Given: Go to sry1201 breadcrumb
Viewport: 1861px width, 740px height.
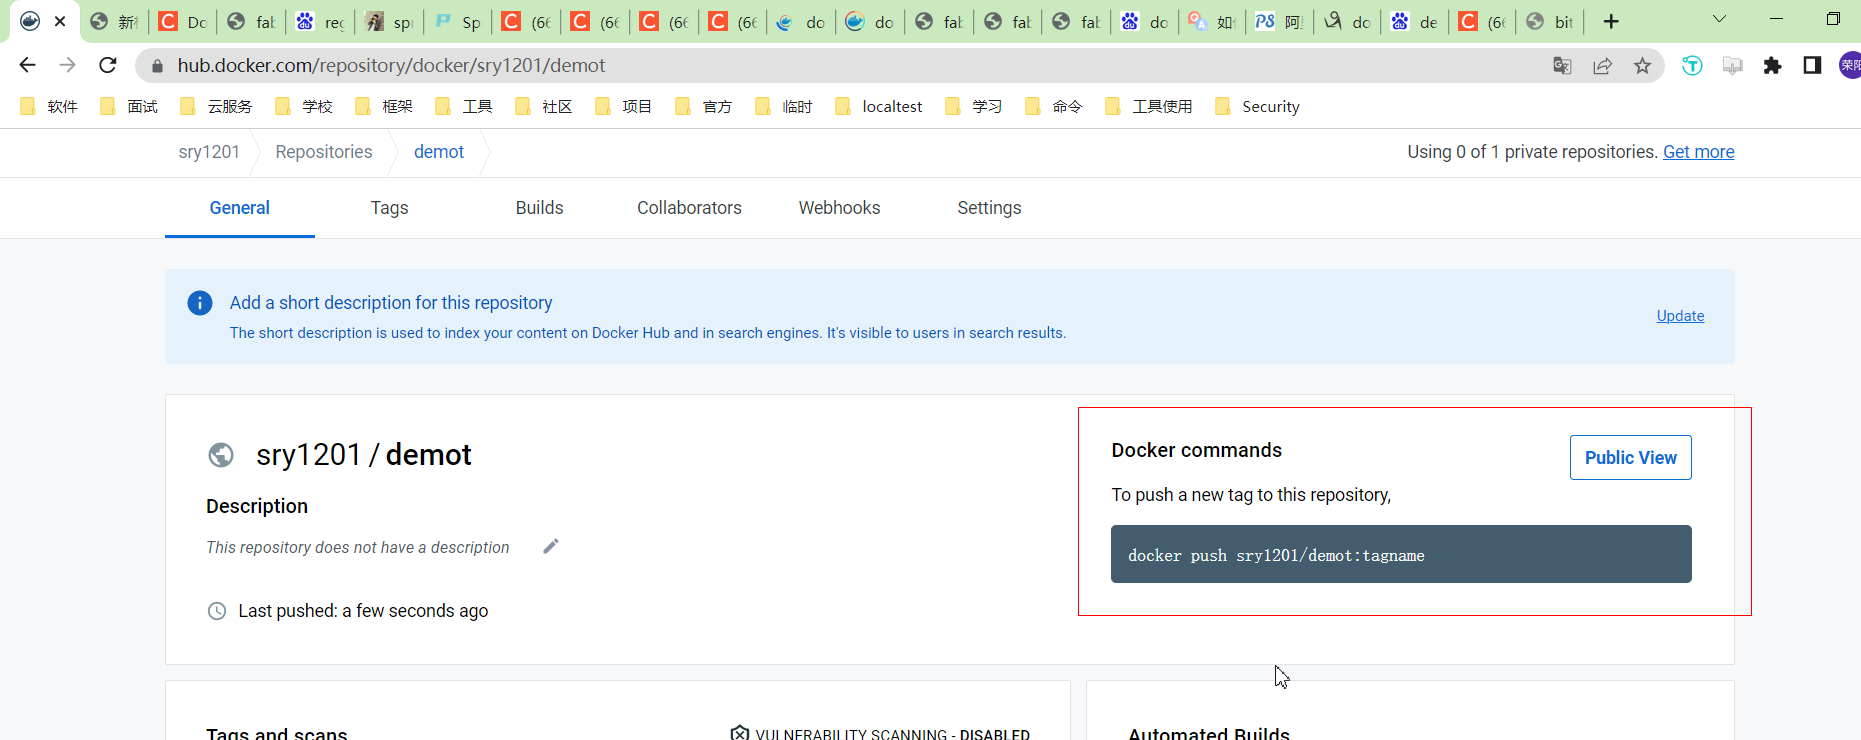Looking at the screenshot, I should pos(209,152).
